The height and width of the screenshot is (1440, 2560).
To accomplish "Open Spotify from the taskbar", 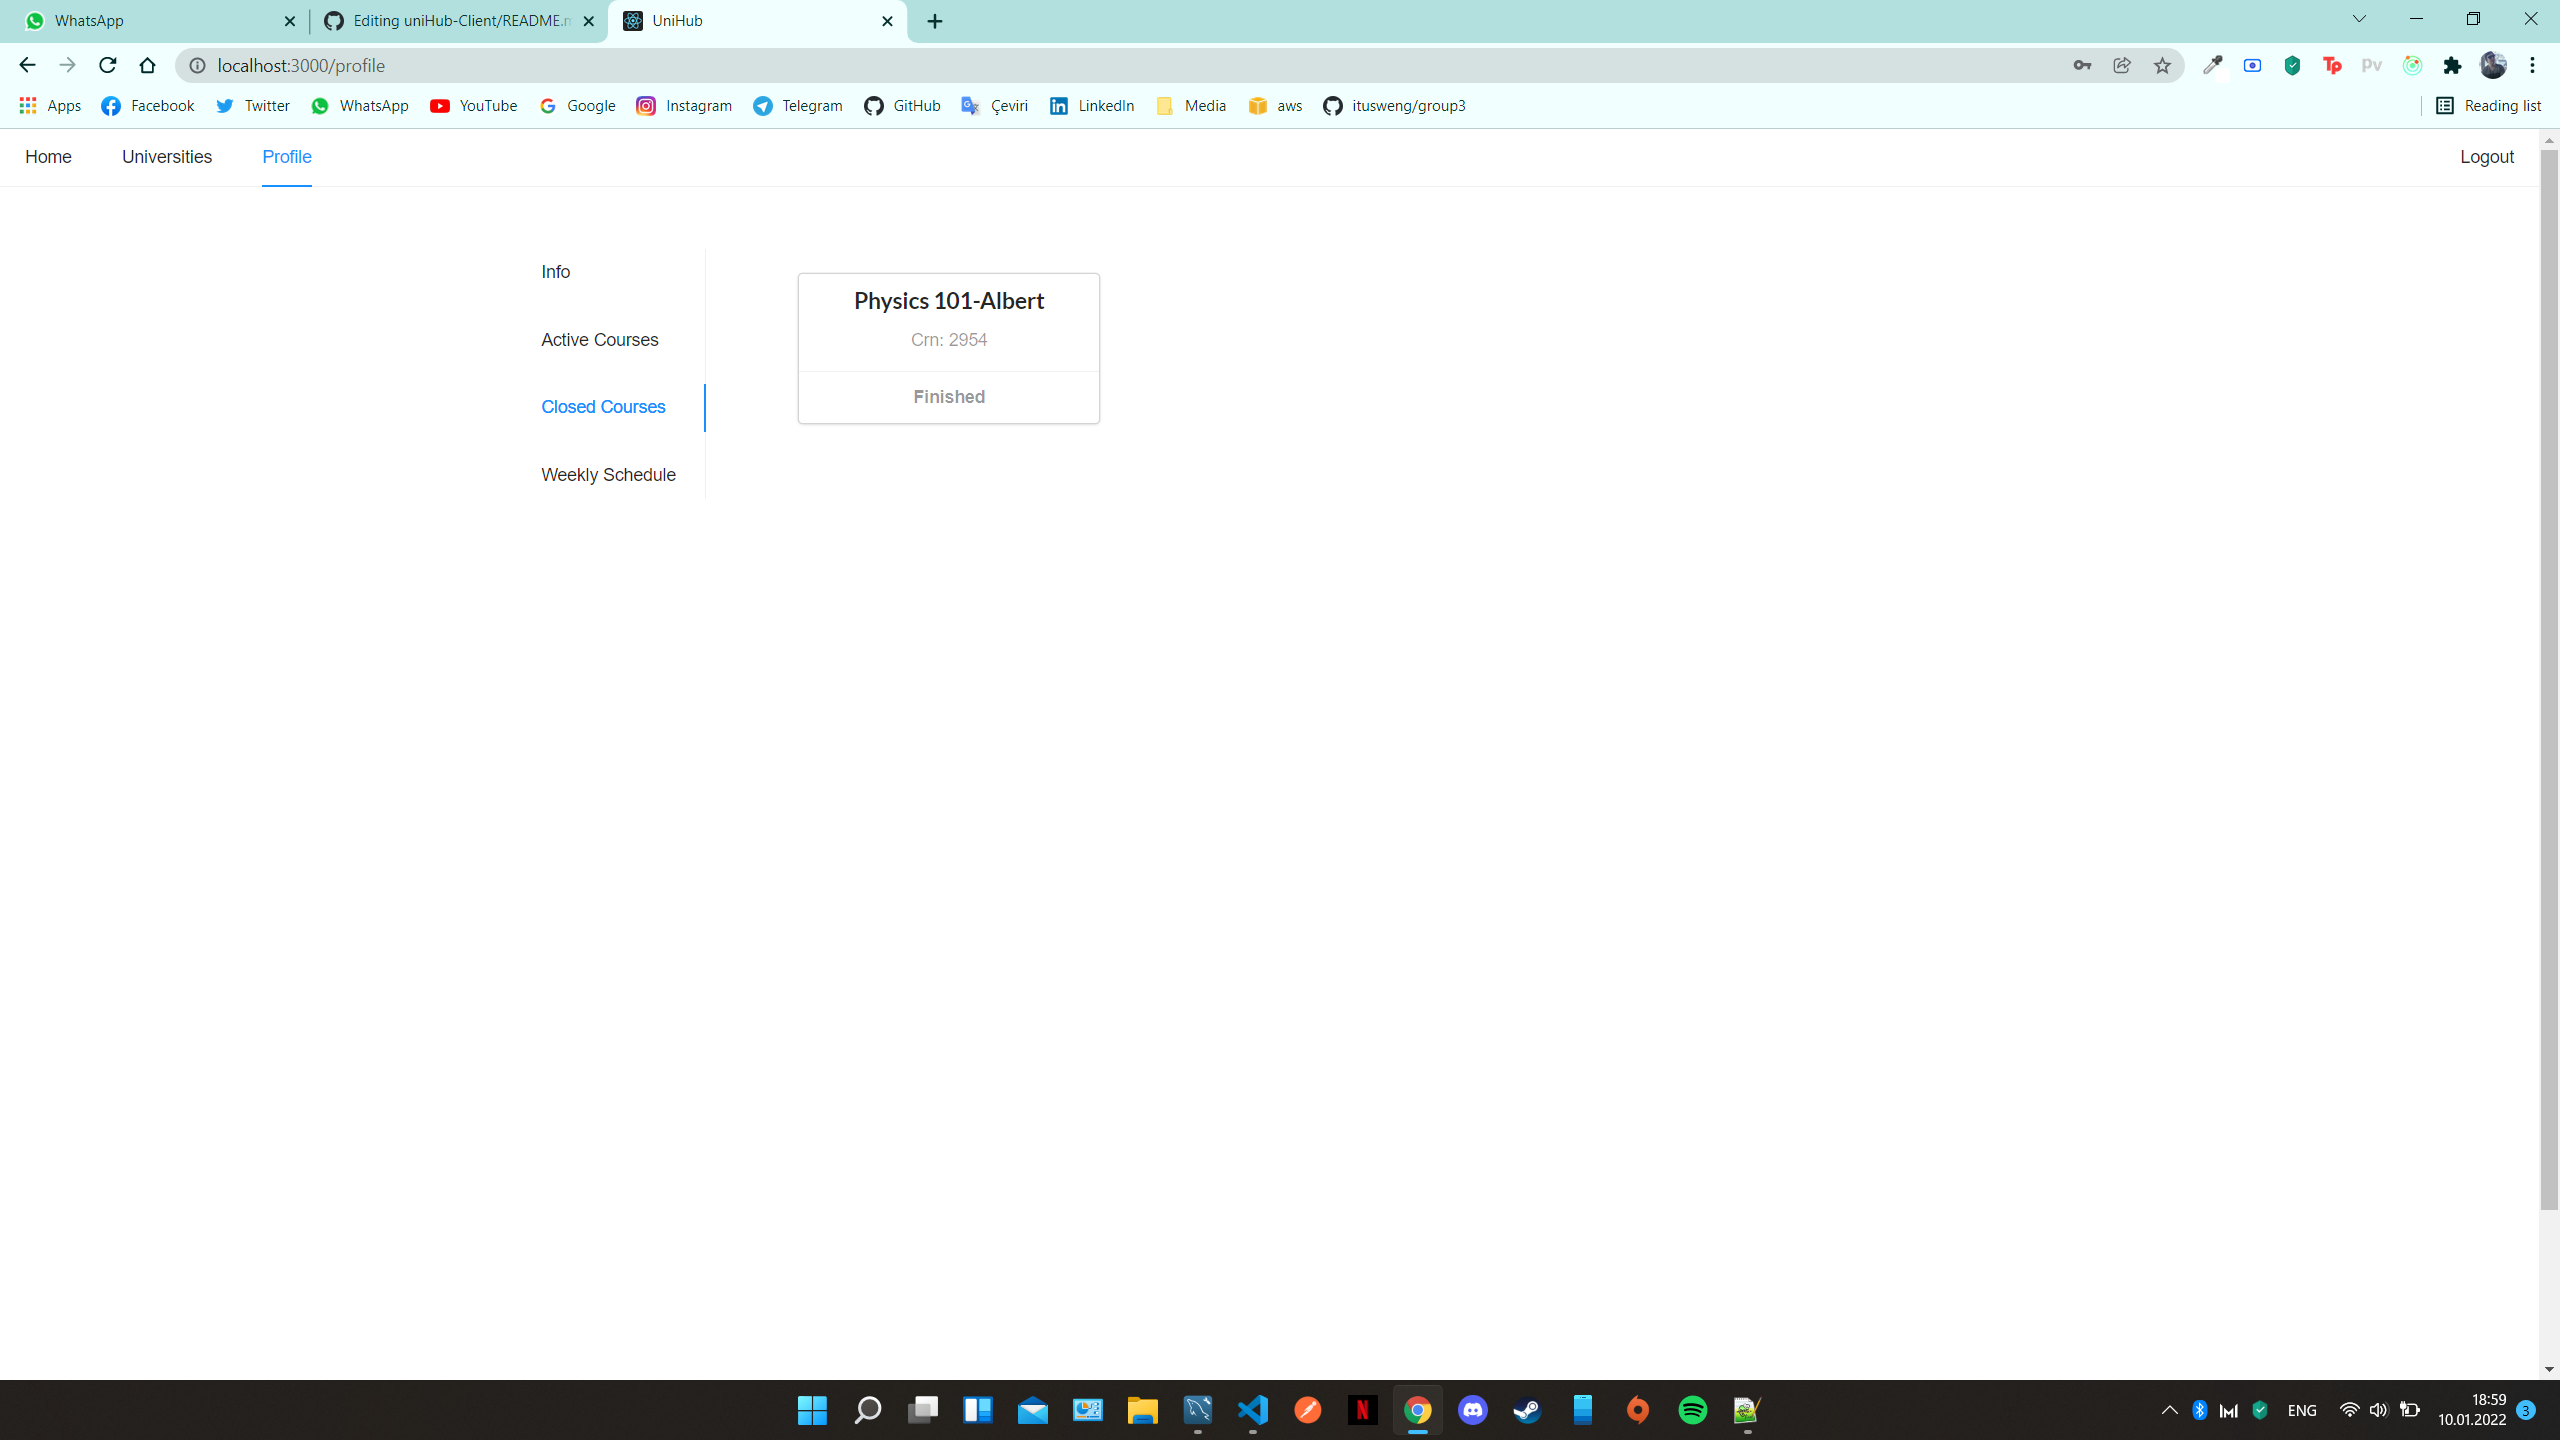I will 1693,1410.
